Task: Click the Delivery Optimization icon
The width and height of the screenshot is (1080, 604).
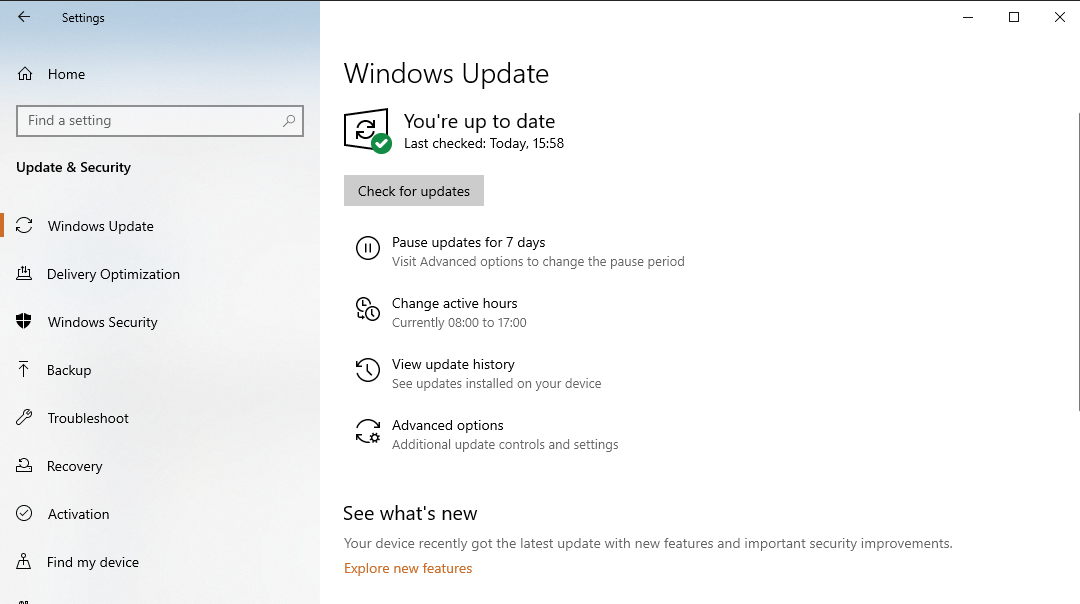Action: pyautogui.click(x=24, y=273)
